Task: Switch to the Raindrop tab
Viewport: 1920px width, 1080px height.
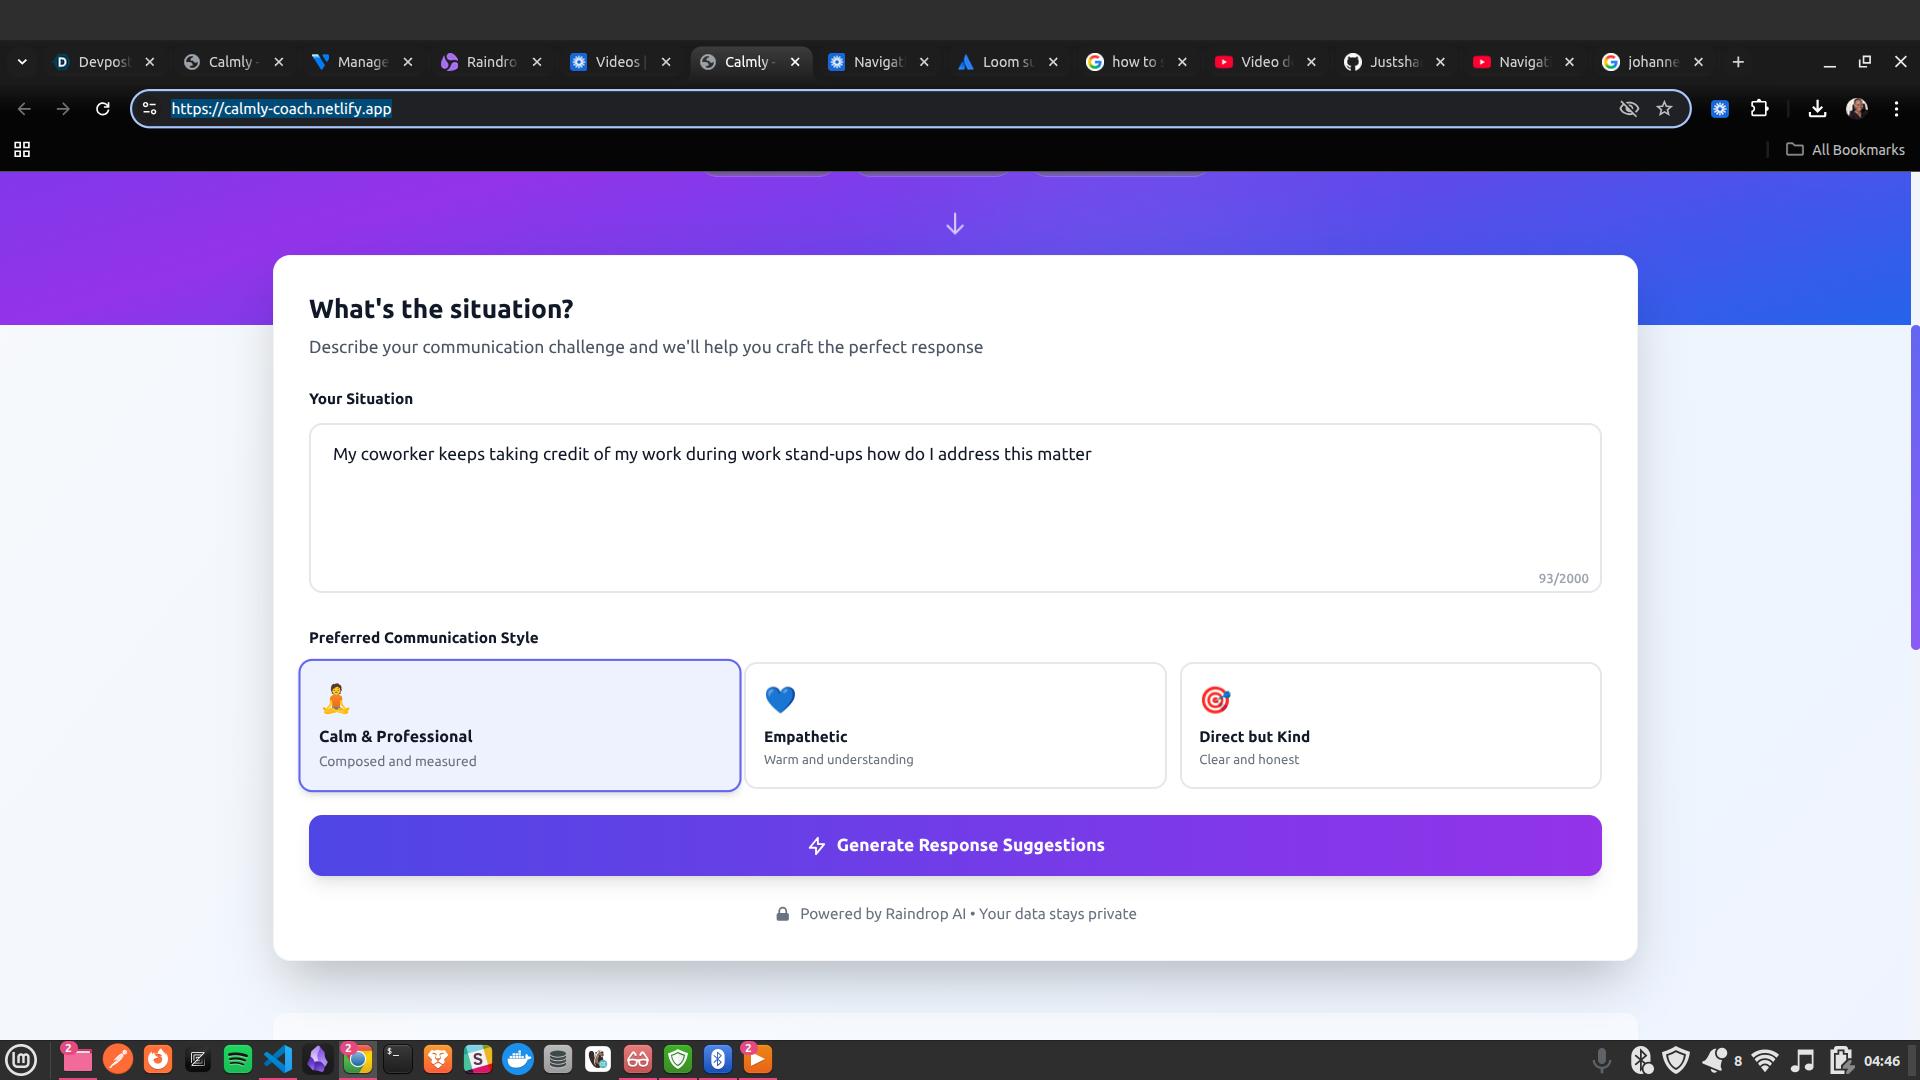Action: click(x=482, y=62)
